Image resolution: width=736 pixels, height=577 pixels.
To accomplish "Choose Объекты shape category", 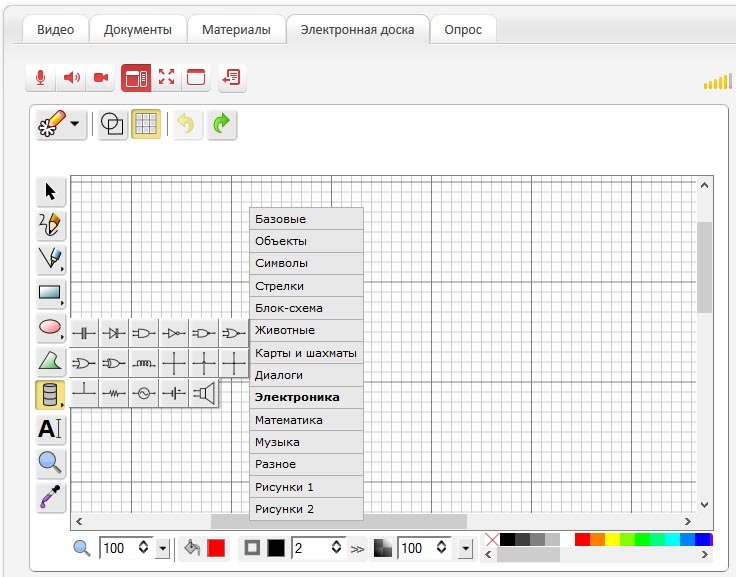I will [307, 241].
